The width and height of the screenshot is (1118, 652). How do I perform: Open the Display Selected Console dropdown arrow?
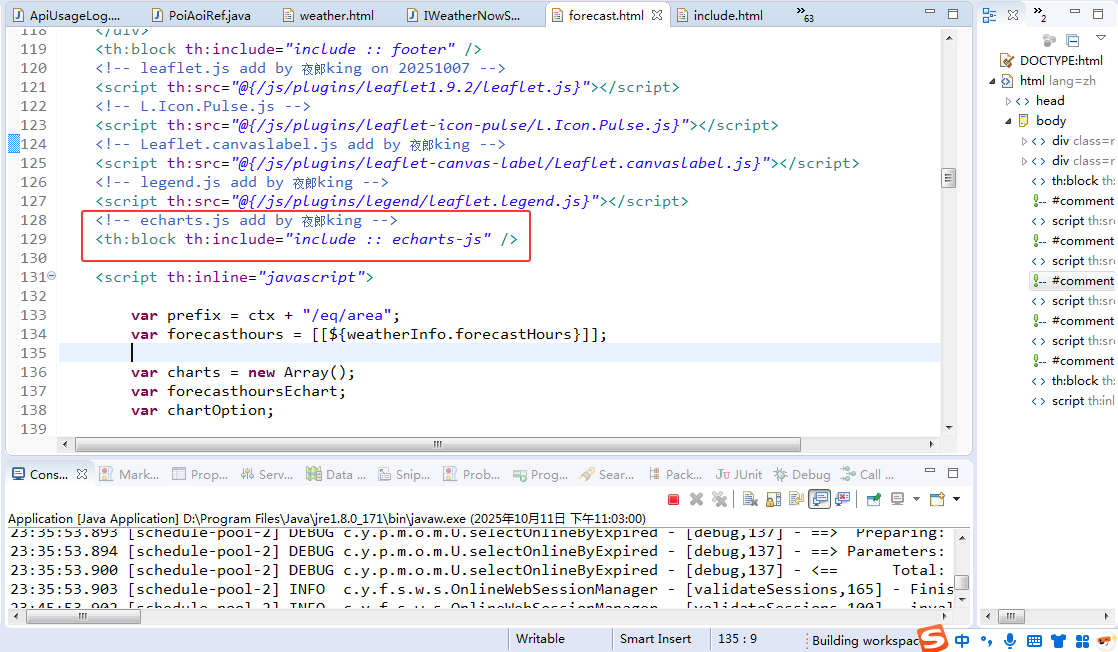pyautogui.click(x=916, y=499)
